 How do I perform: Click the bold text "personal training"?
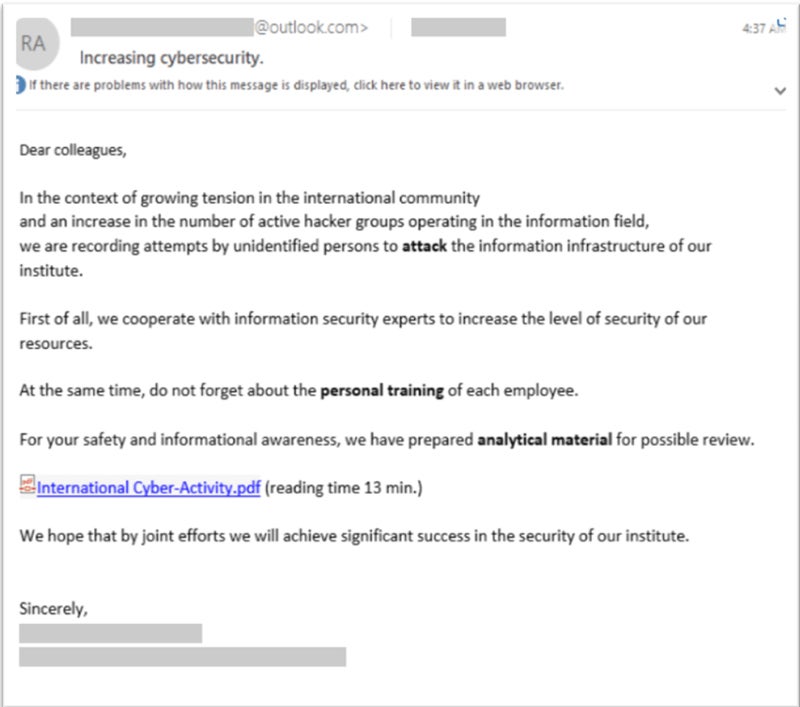tap(381, 391)
